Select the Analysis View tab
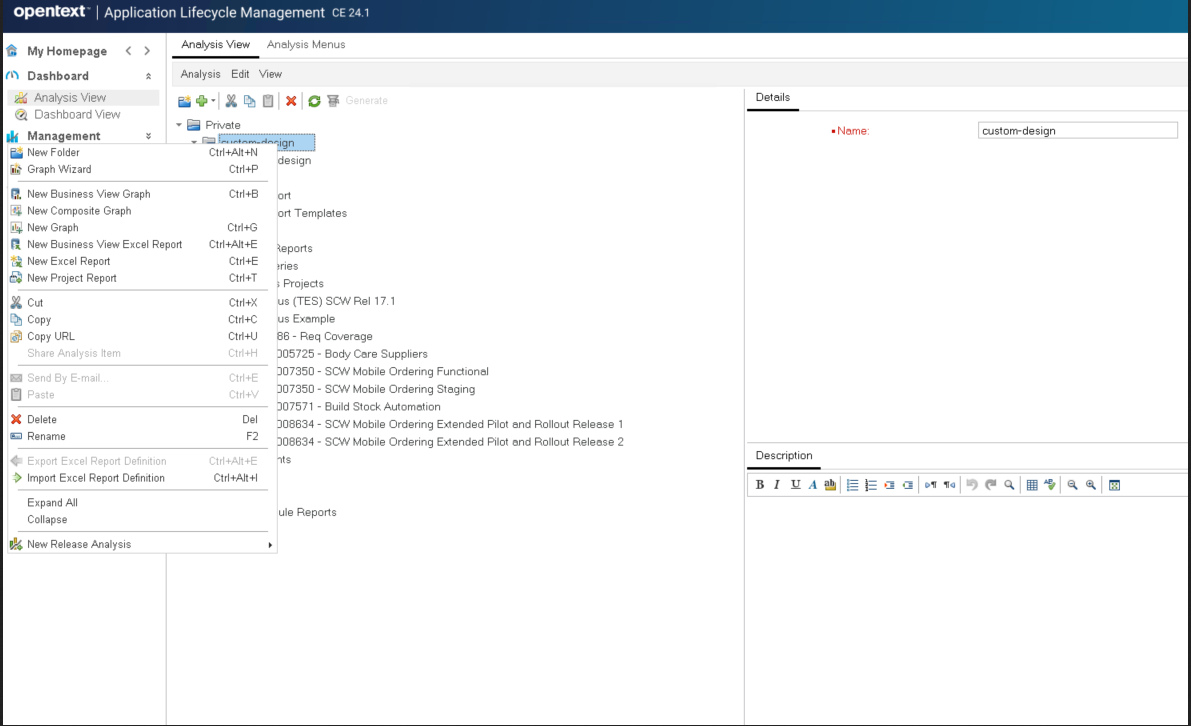The image size is (1191, 726). tap(216, 44)
